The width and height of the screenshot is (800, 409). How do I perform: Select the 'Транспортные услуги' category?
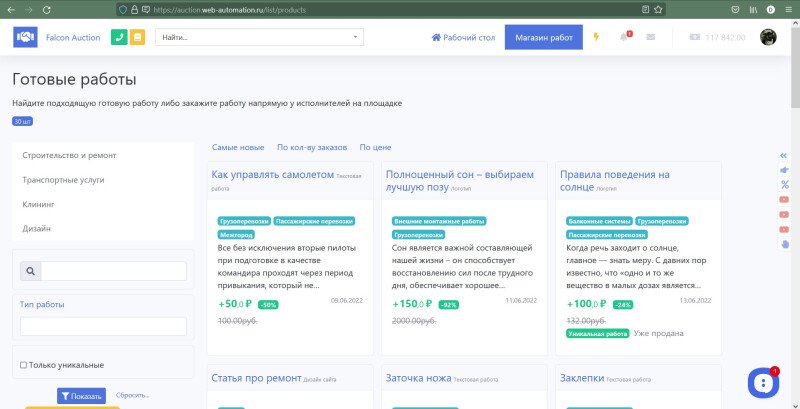tap(63, 180)
